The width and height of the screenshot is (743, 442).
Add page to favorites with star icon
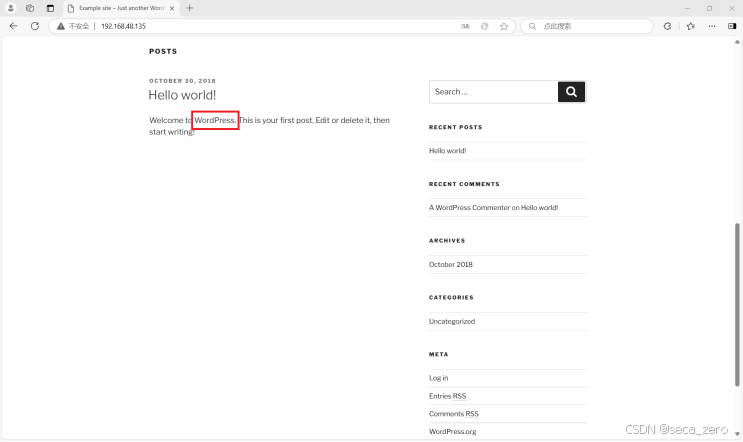click(x=504, y=26)
